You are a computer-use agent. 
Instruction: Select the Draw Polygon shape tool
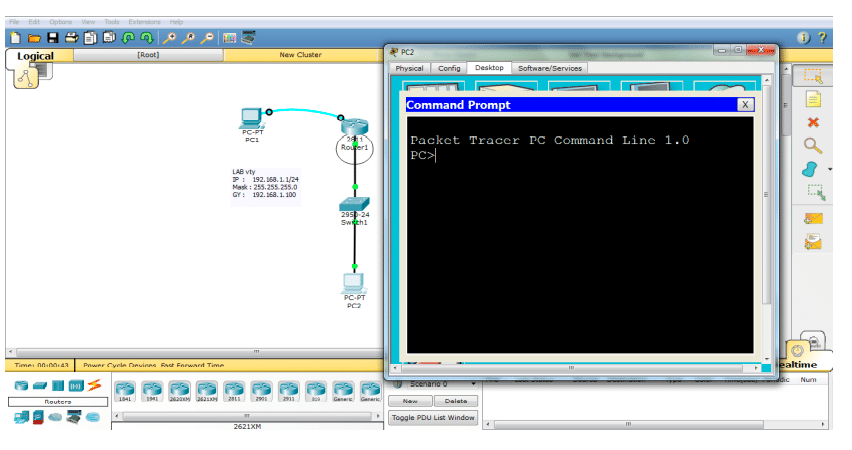click(810, 169)
